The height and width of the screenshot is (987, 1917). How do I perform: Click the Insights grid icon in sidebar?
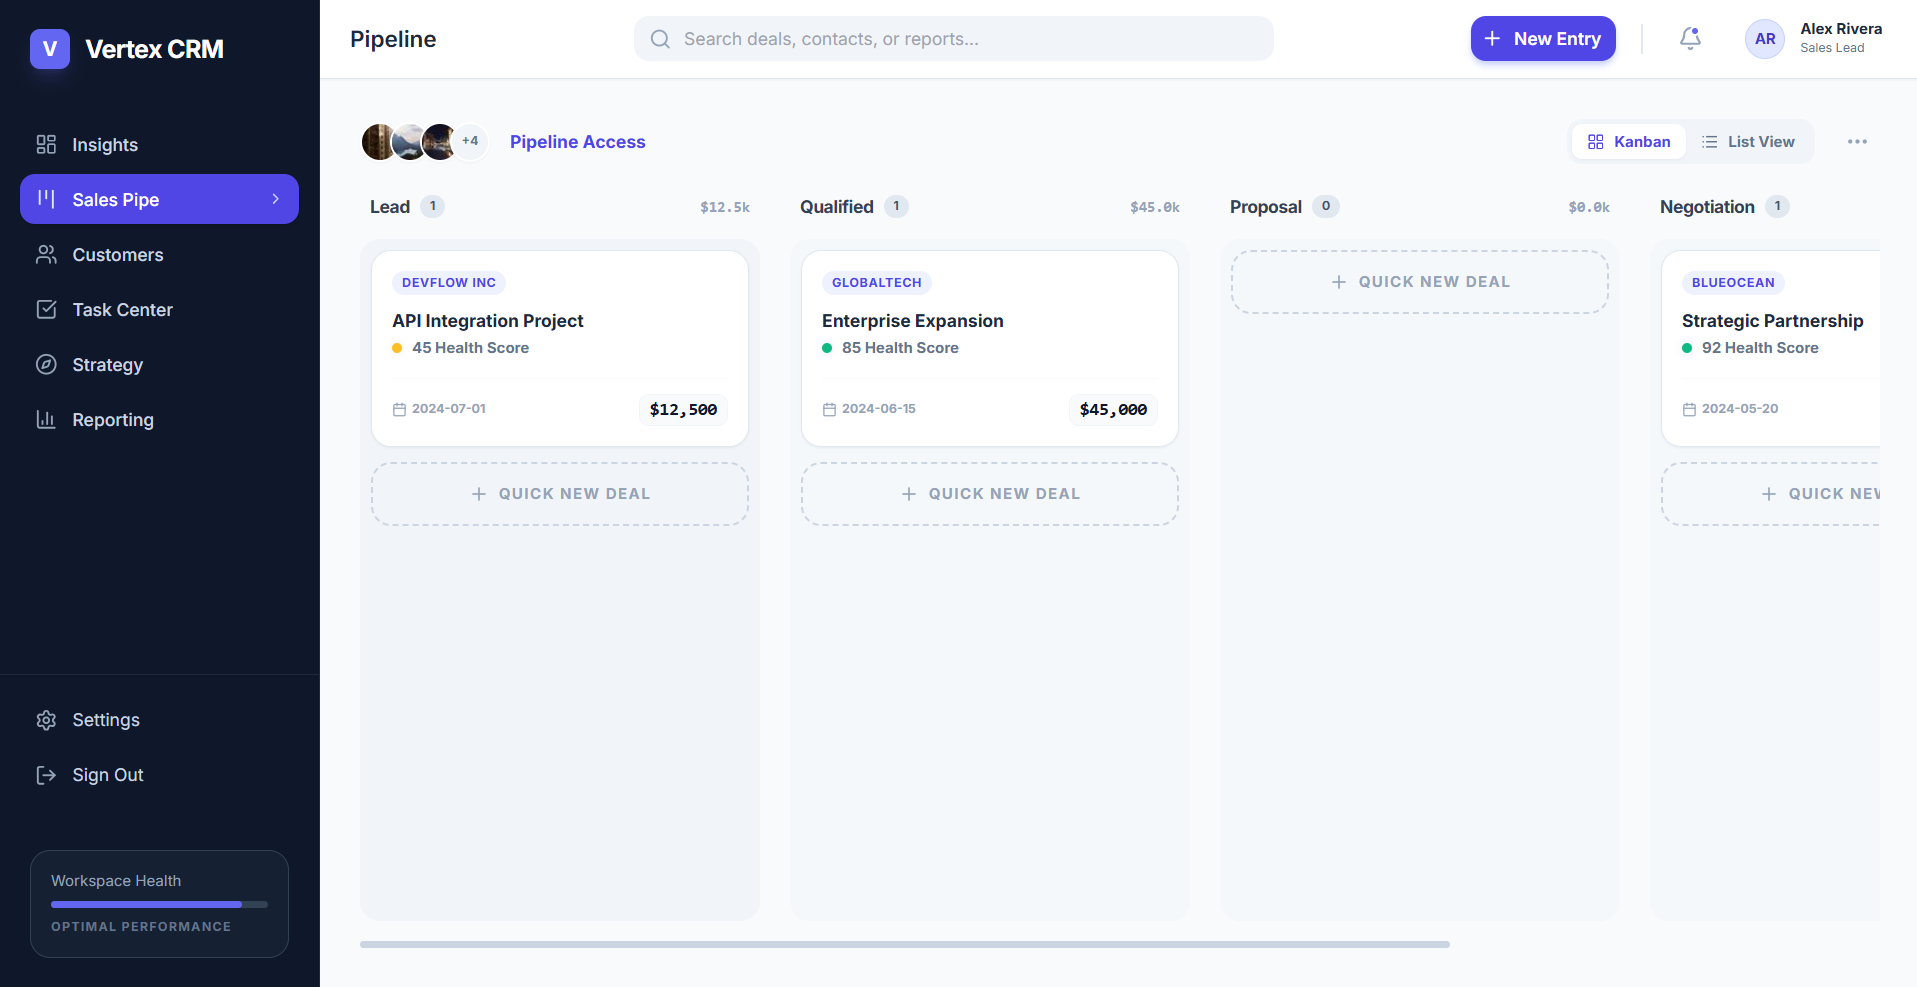[46, 144]
